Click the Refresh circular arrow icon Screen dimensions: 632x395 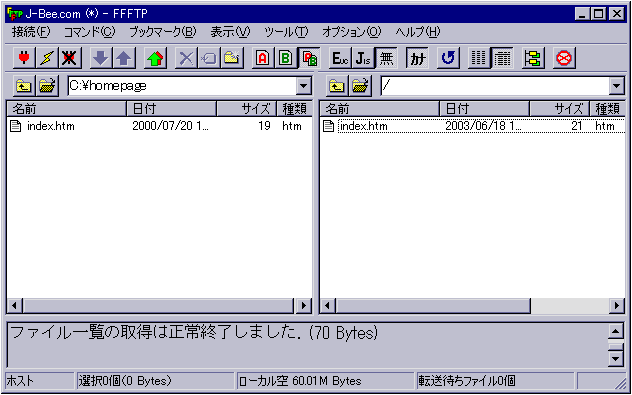click(448, 59)
